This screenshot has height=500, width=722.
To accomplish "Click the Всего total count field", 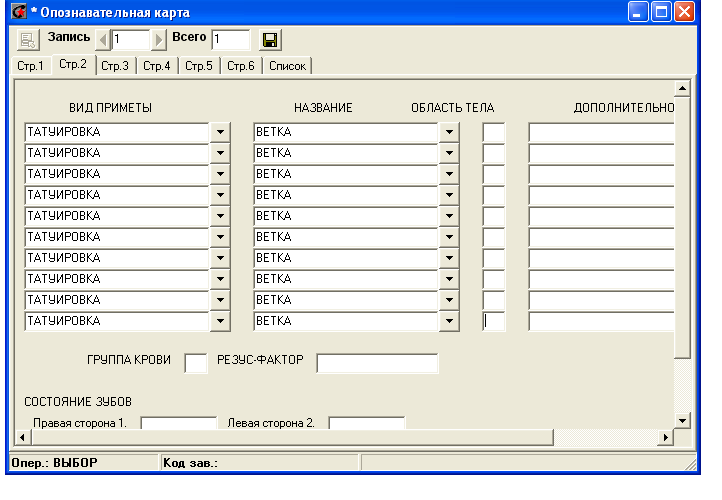I will (x=231, y=40).
